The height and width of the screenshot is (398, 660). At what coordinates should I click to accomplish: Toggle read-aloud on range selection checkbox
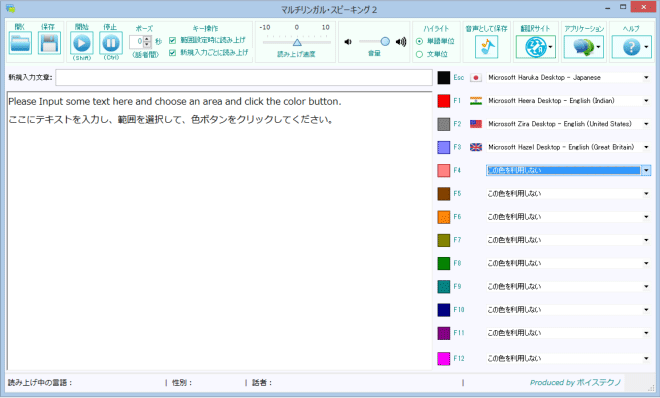[172, 40]
